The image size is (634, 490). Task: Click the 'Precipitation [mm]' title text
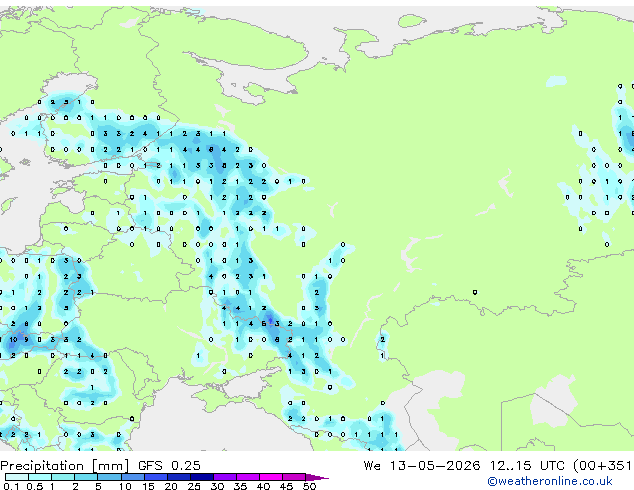(65, 466)
